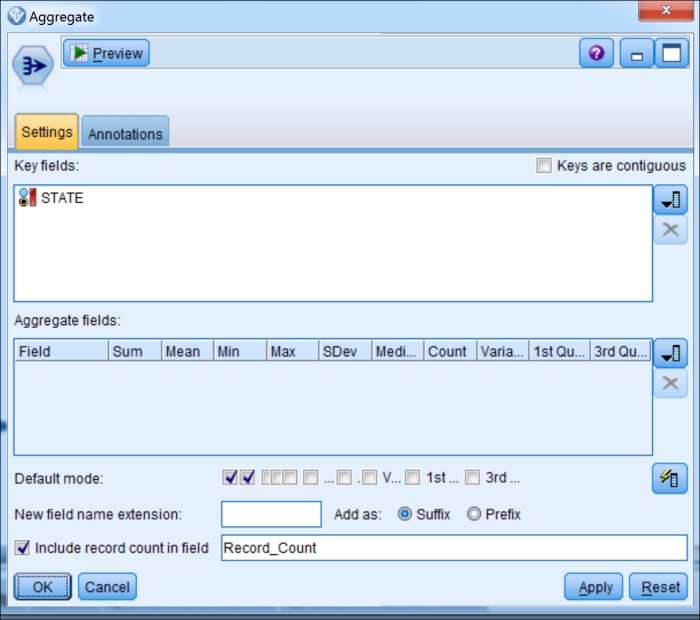Click the New field name extension input
The height and width of the screenshot is (620, 700).
tap(271, 514)
